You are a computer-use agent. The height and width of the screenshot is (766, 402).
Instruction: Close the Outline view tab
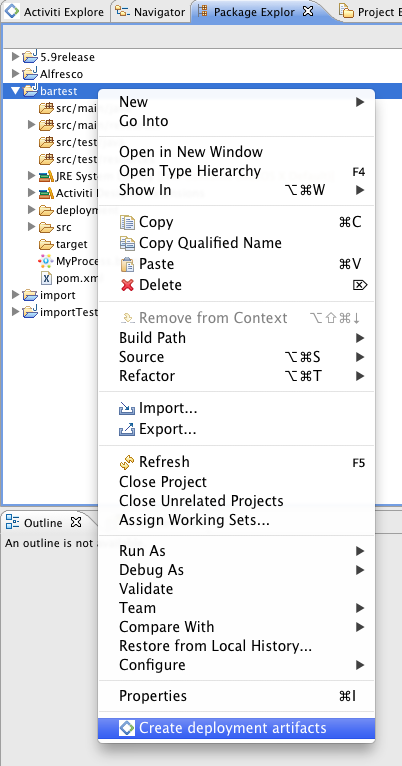pyautogui.click(x=76, y=523)
